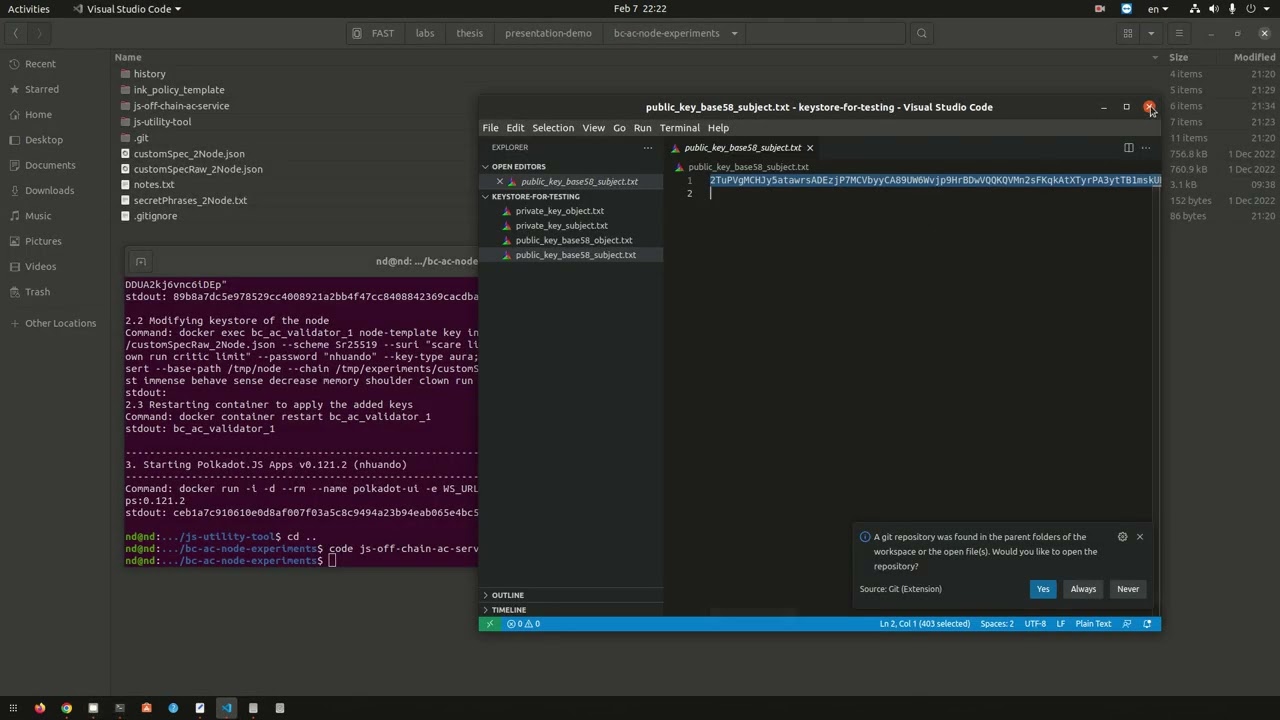This screenshot has height=720, width=1280.
Task: Open the Files hamburger menu
Action: pos(1179,33)
